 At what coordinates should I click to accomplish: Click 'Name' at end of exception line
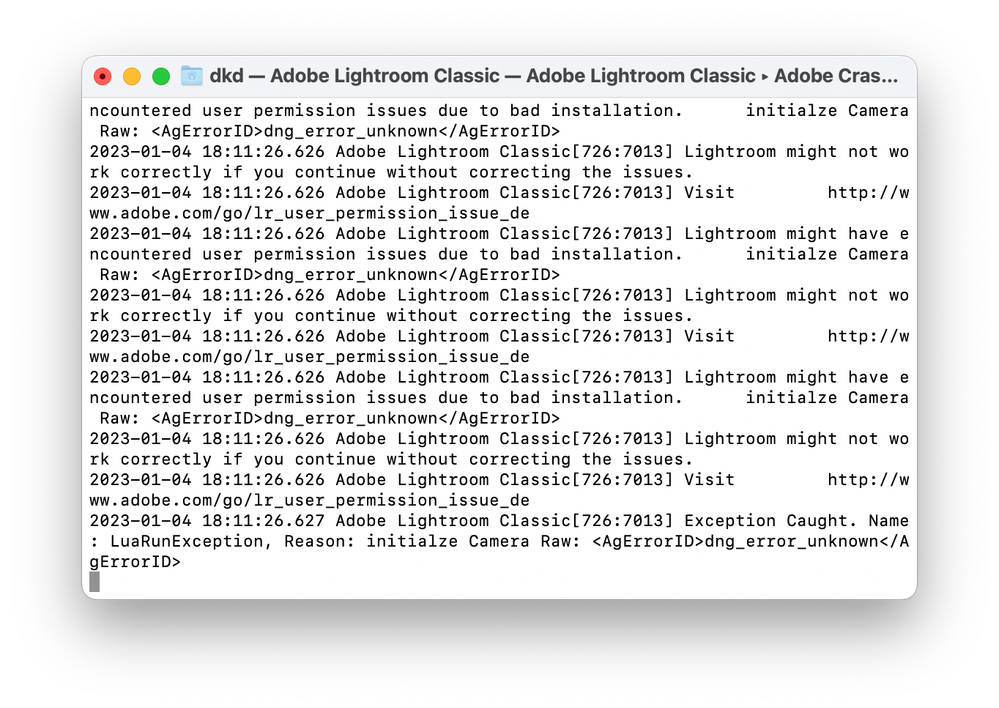click(889, 521)
